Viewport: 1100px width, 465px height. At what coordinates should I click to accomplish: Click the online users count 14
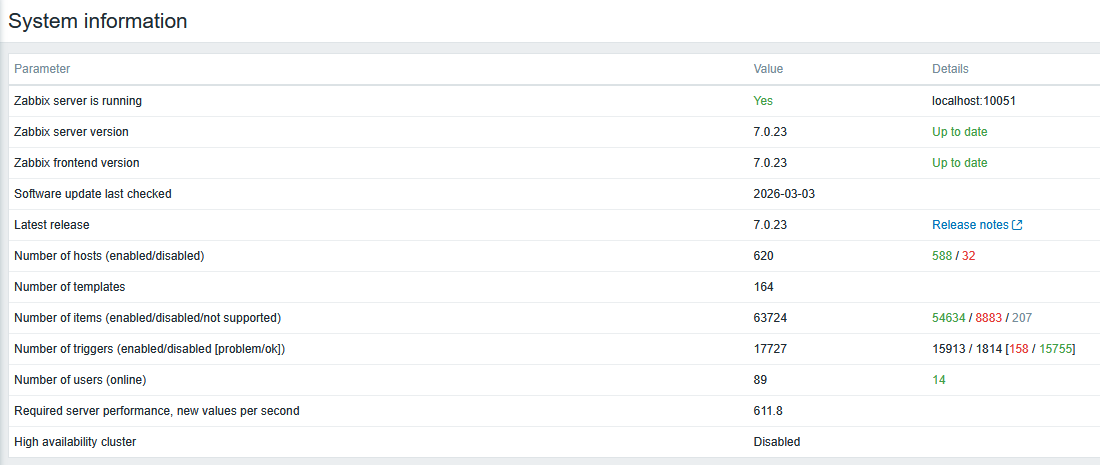pyautogui.click(x=939, y=380)
